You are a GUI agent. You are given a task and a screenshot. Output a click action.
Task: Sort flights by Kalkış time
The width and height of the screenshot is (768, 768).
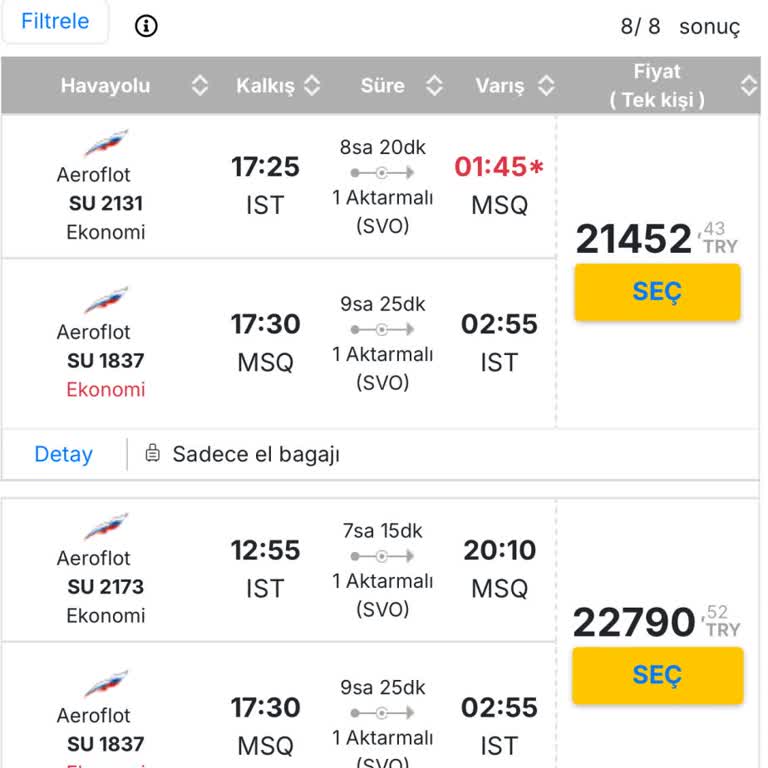point(312,86)
